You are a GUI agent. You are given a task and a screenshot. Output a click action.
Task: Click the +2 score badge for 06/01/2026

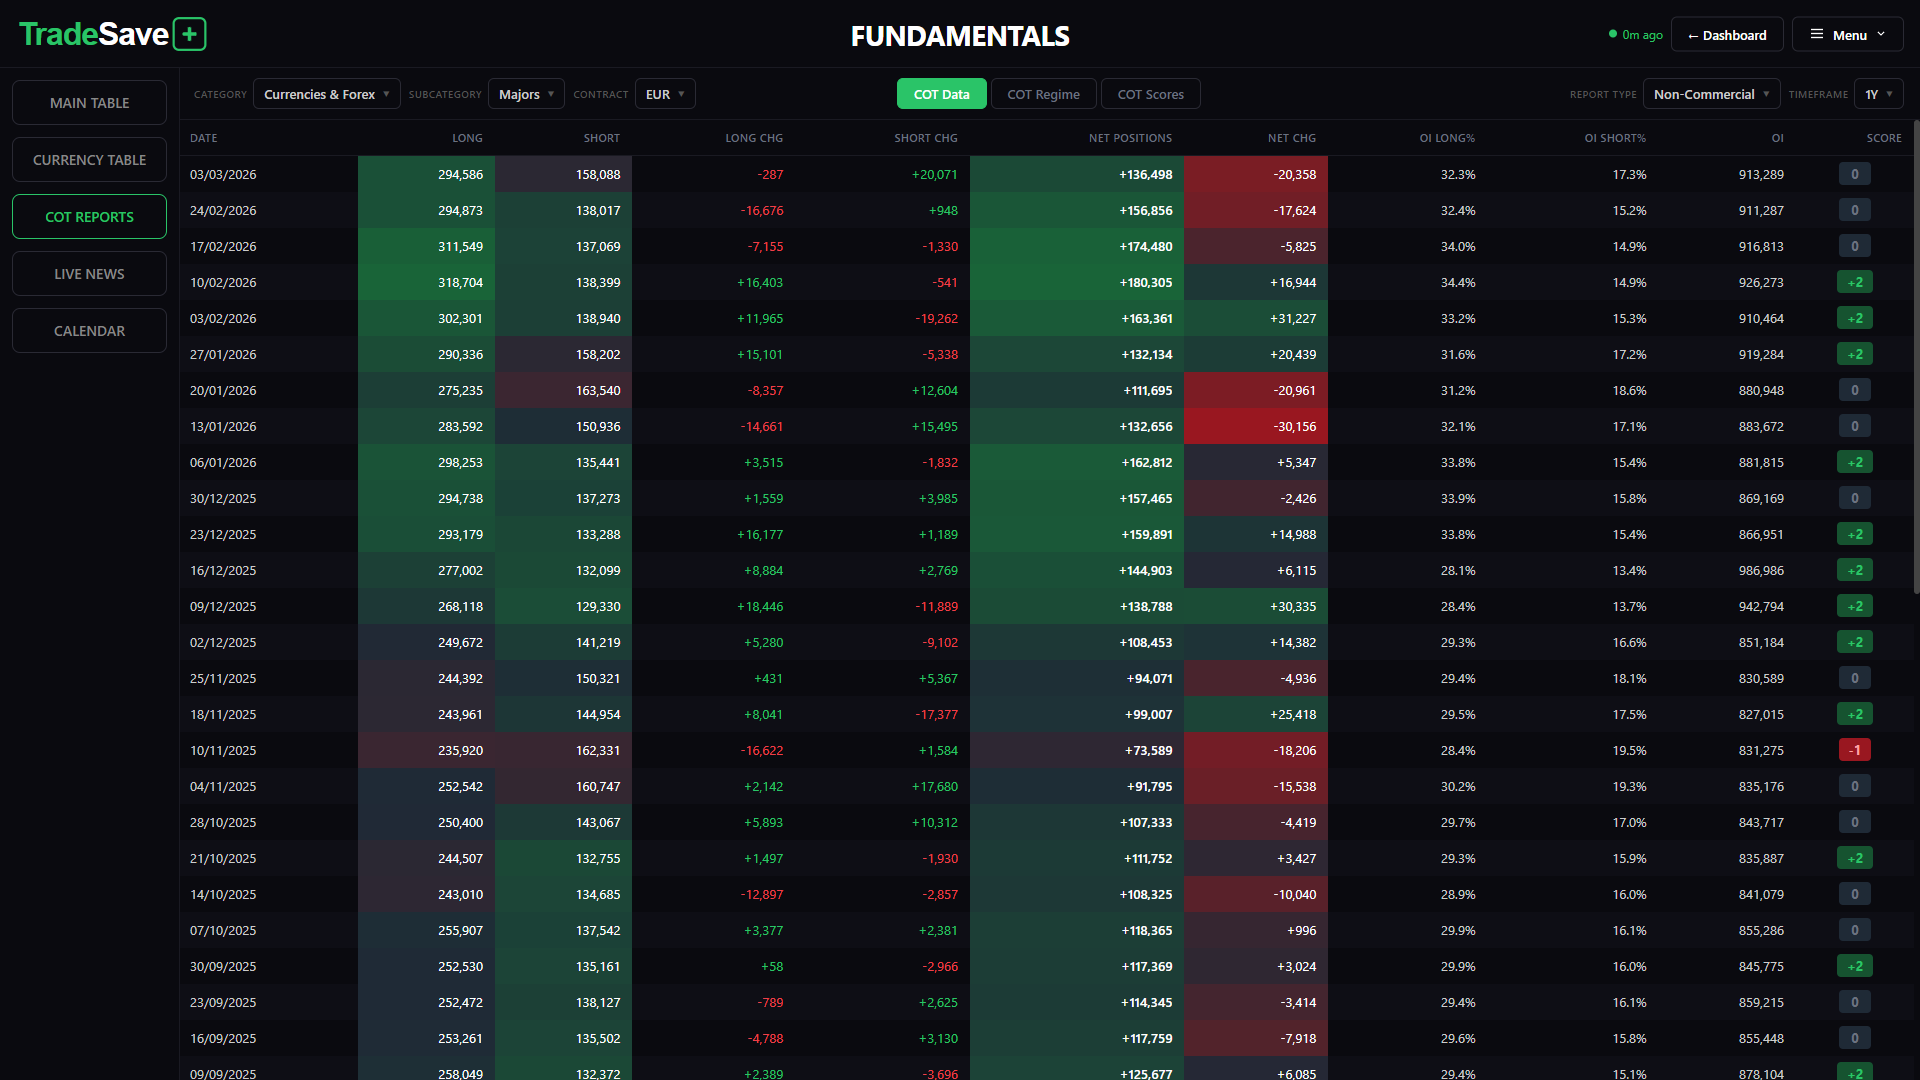click(1854, 463)
